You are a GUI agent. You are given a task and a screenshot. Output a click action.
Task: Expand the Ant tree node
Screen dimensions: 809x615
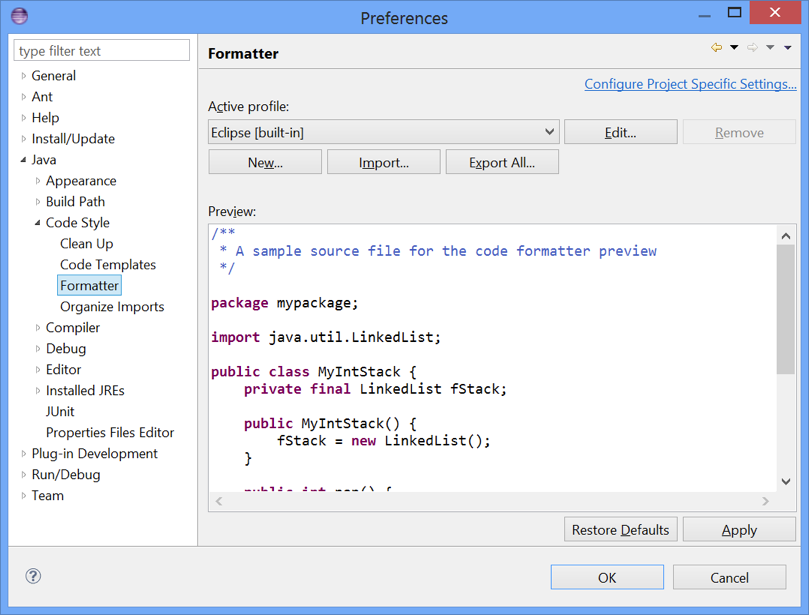pyautogui.click(x=24, y=96)
